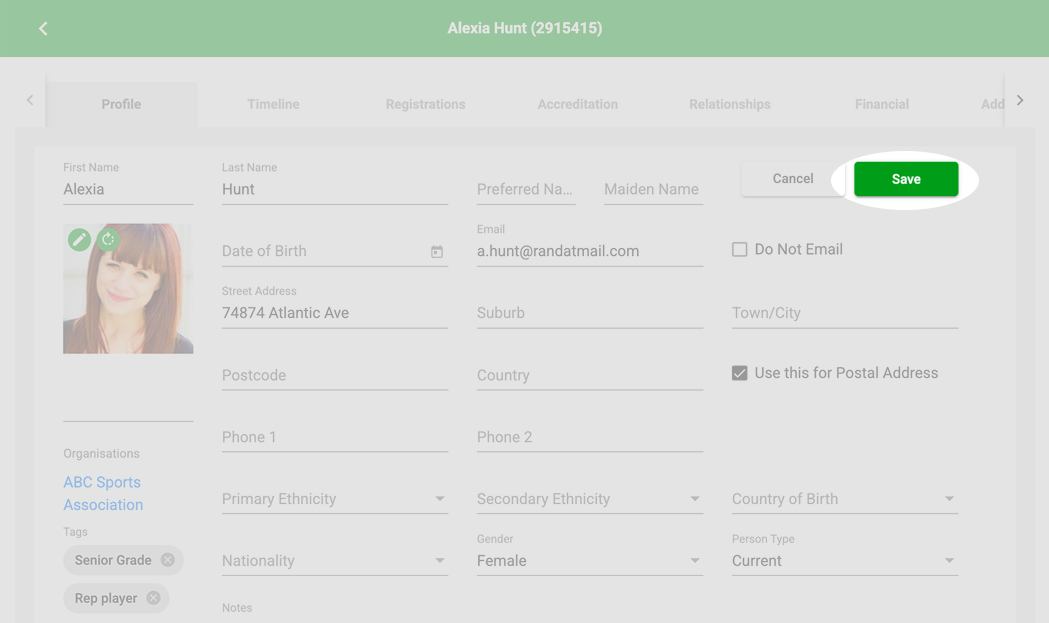This screenshot has width=1049, height=623.
Task: Change the Gender dropdown from Female
Action: (x=589, y=561)
